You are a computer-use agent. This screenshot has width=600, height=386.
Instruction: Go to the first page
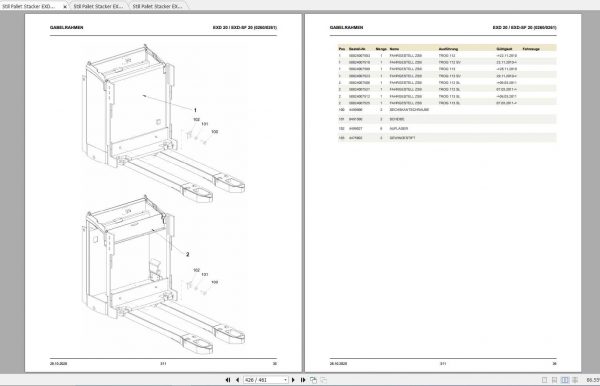tap(228, 380)
